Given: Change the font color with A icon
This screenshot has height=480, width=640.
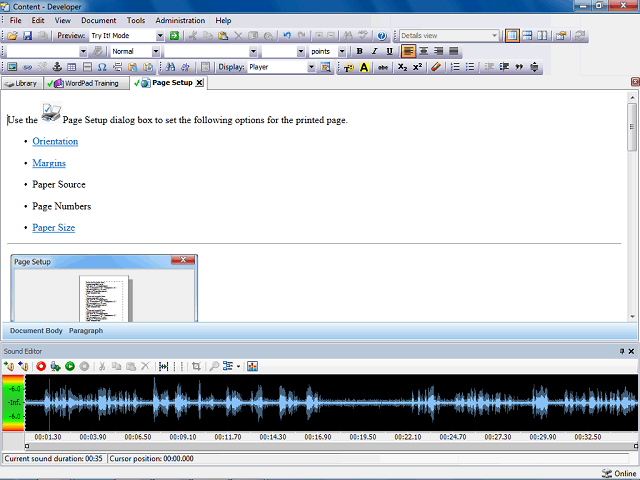Looking at the screenshot, I should tap(364, 67).
